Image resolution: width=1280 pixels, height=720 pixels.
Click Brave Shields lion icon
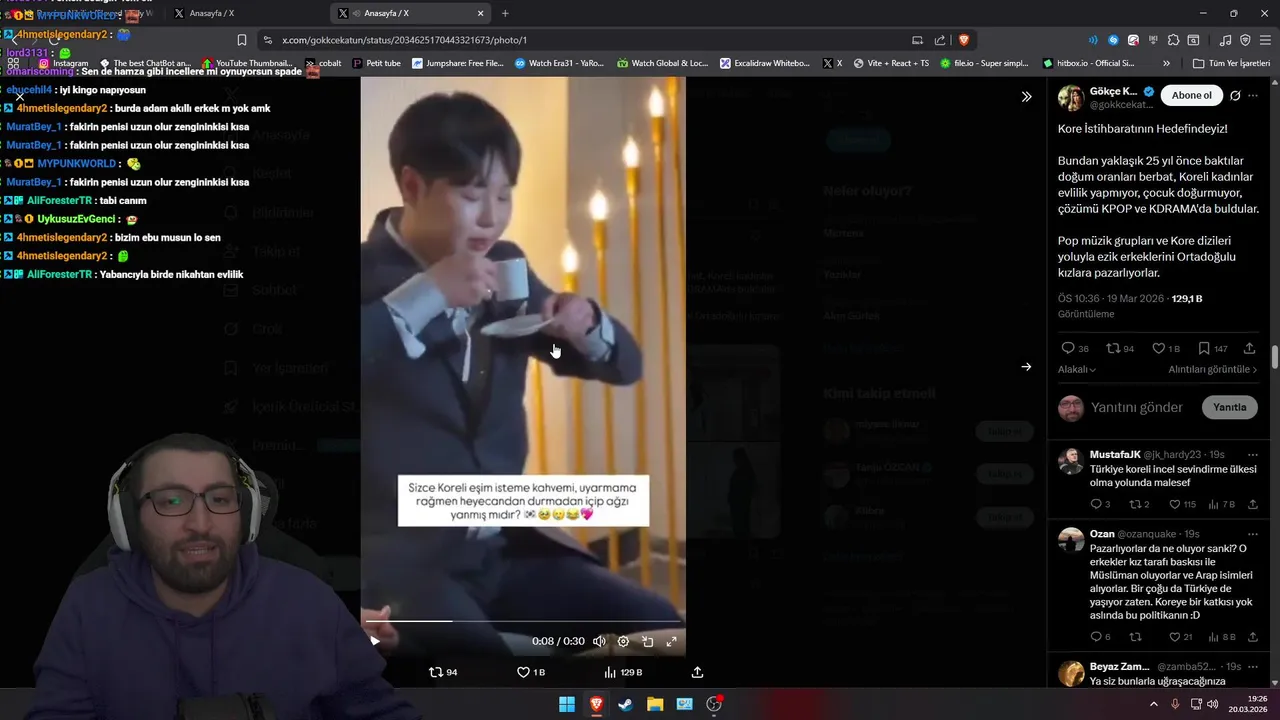[964, 40]
